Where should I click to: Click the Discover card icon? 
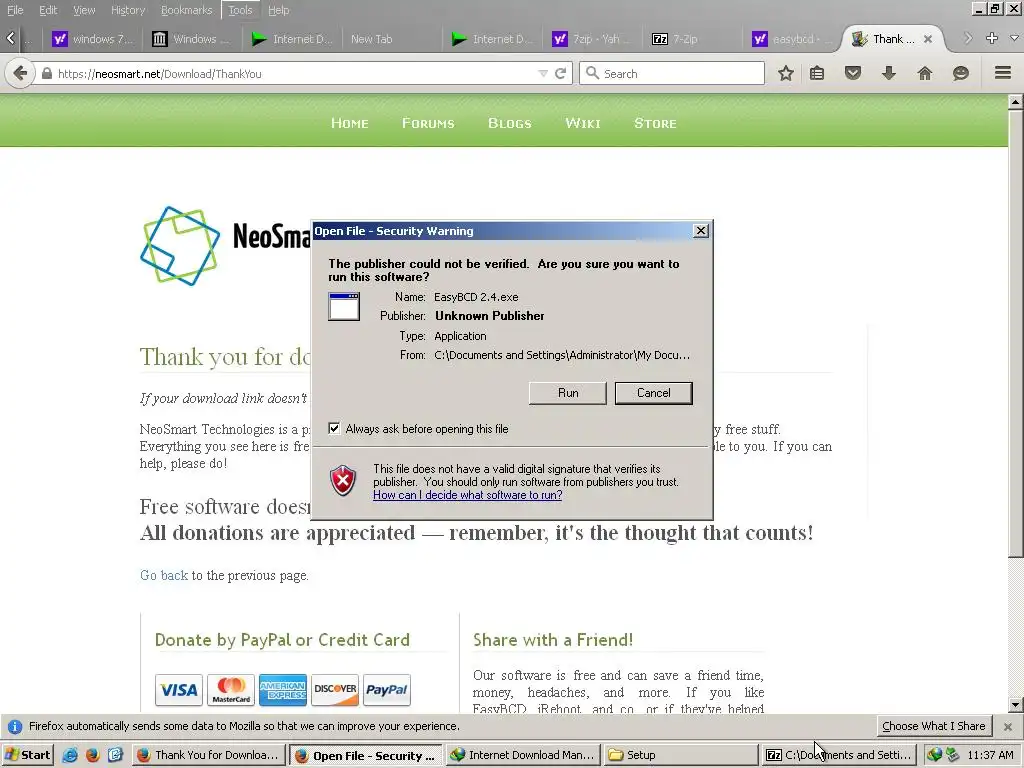tap(335, 690)
